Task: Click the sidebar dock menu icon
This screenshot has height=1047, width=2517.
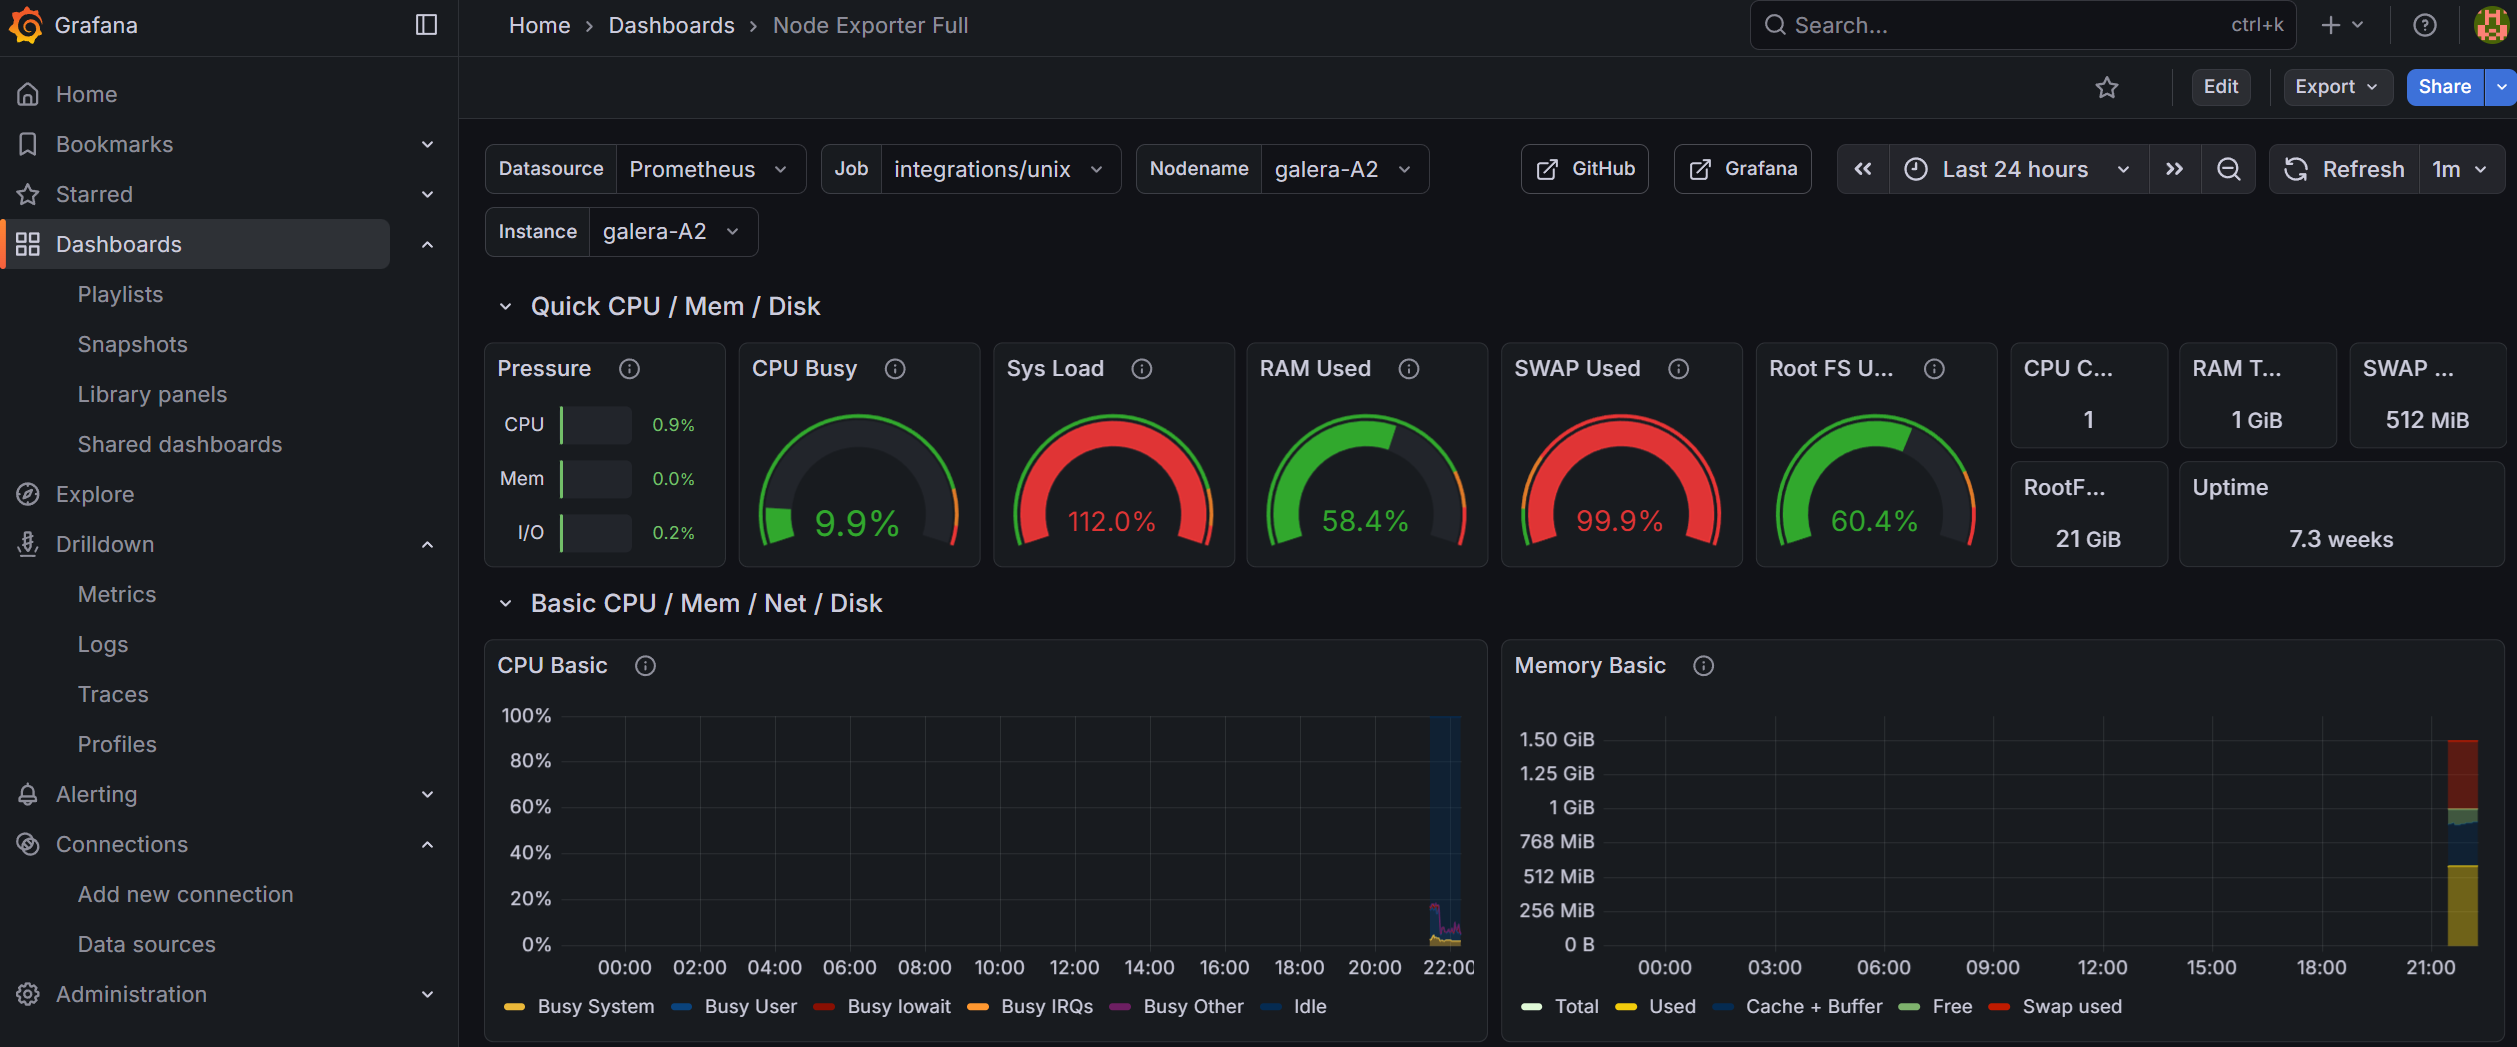Action: point(426,25)
